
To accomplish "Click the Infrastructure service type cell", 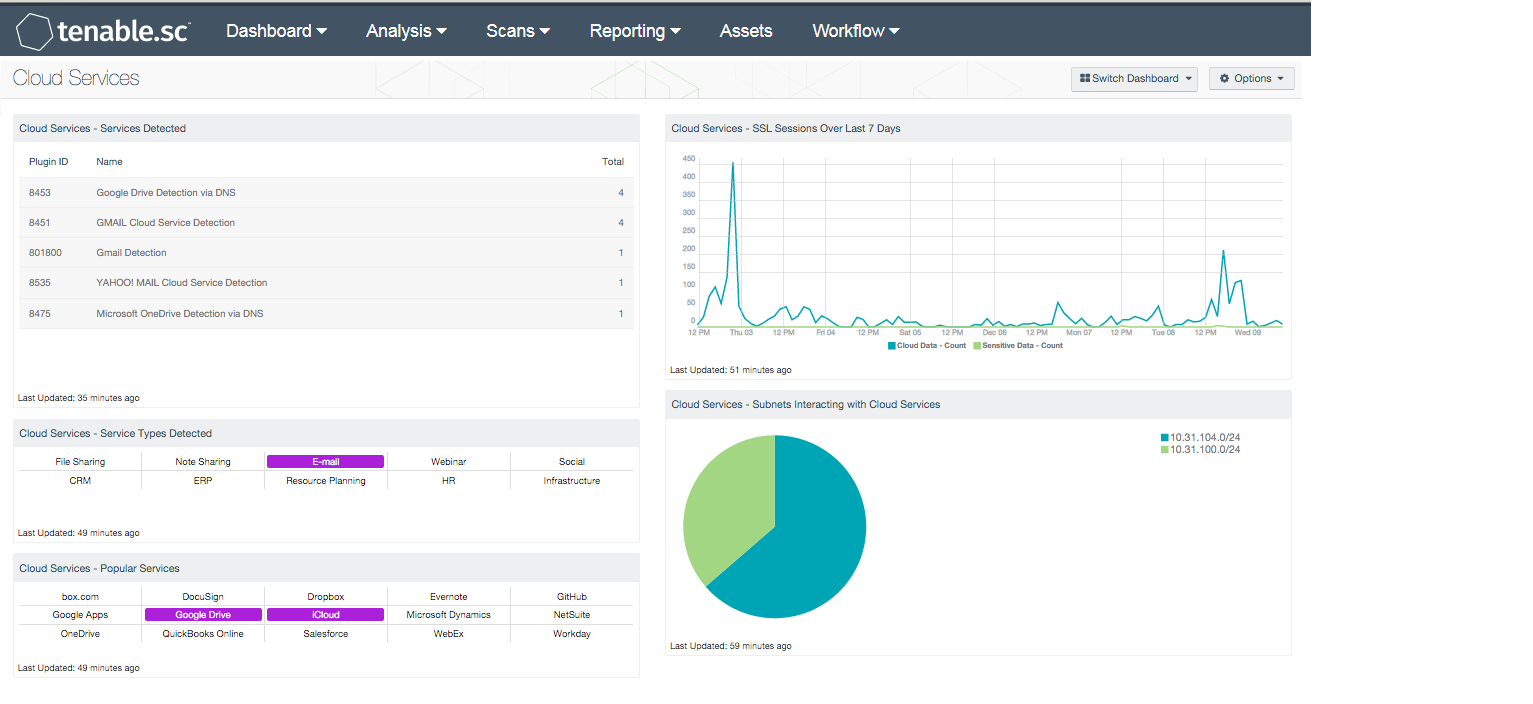I will pos(571,480).
